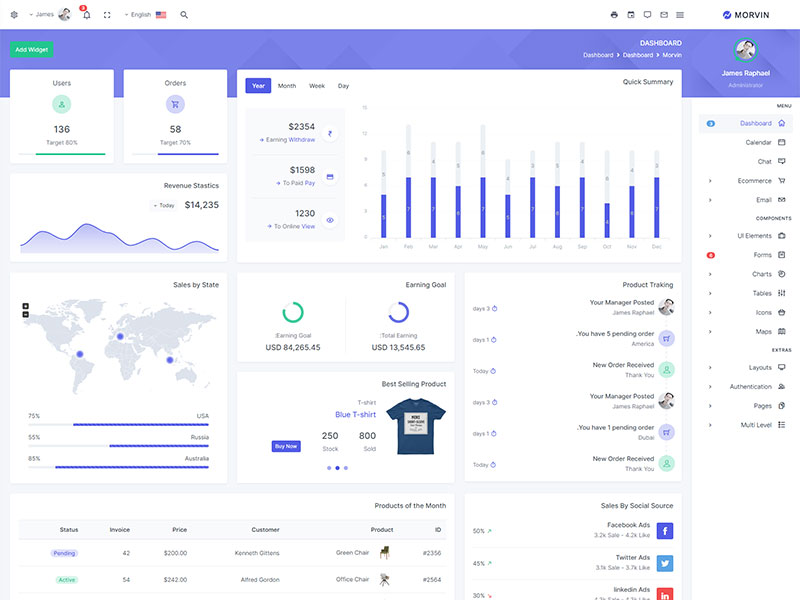Click the Twitter Ads icon
800x600 pixels.
tap(666, 563)
